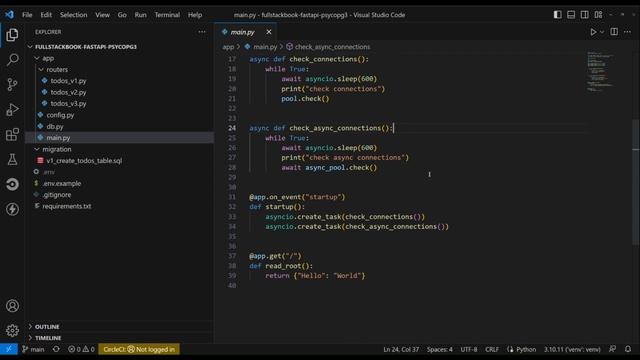Collapse the migration folder
This screenshot has height=360, width=640.
(119, 149)
